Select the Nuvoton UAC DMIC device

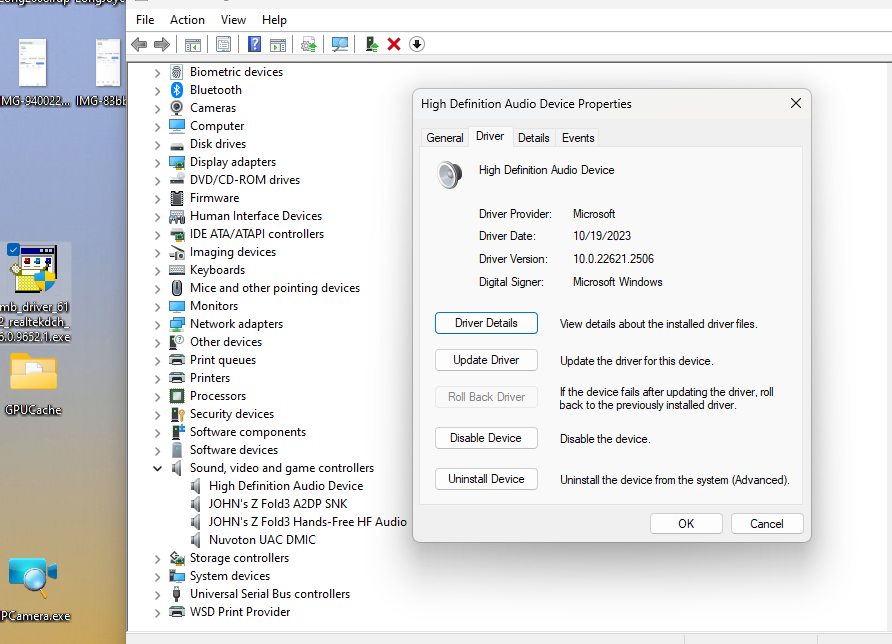point(262,540)
